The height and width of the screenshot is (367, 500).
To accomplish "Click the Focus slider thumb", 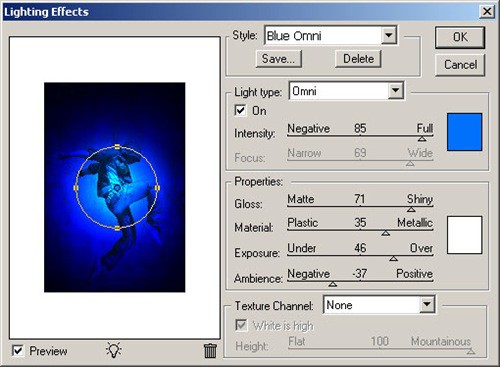I will point(410,163).
